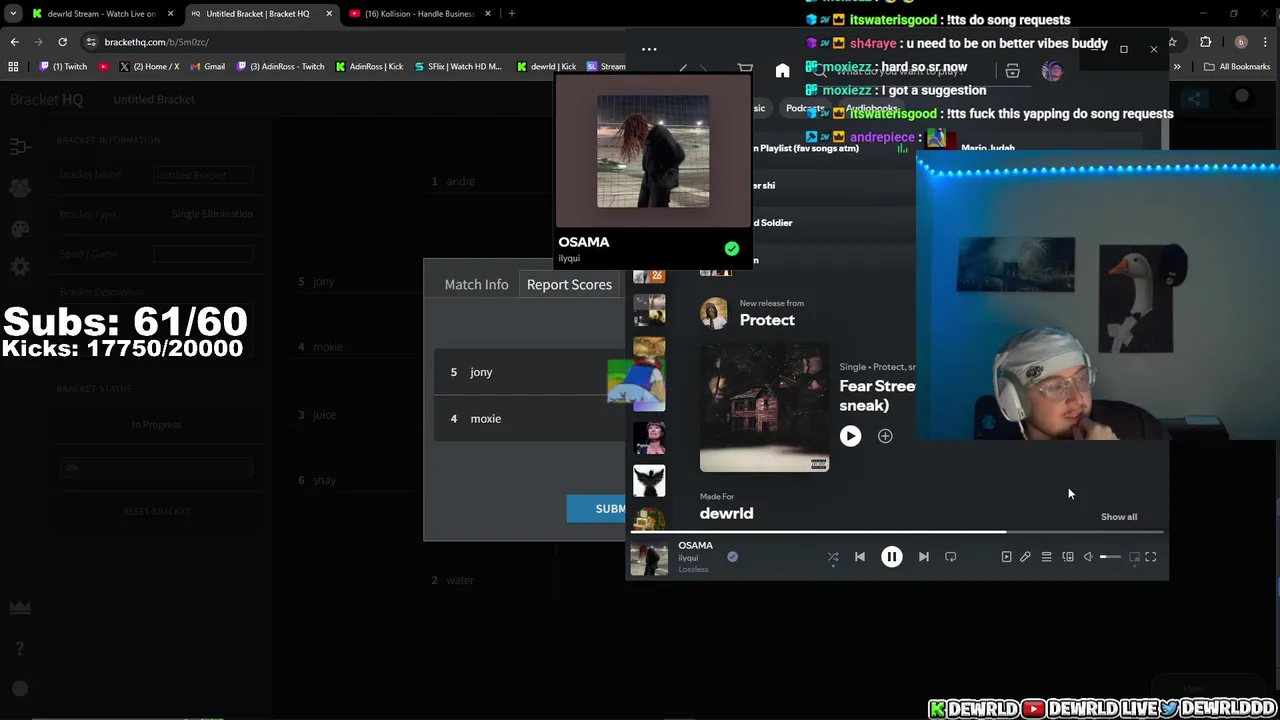Screen dimensions: 1280x720
Task: Open large OSAMA cover art in popup
Action: tap(653, 152)
